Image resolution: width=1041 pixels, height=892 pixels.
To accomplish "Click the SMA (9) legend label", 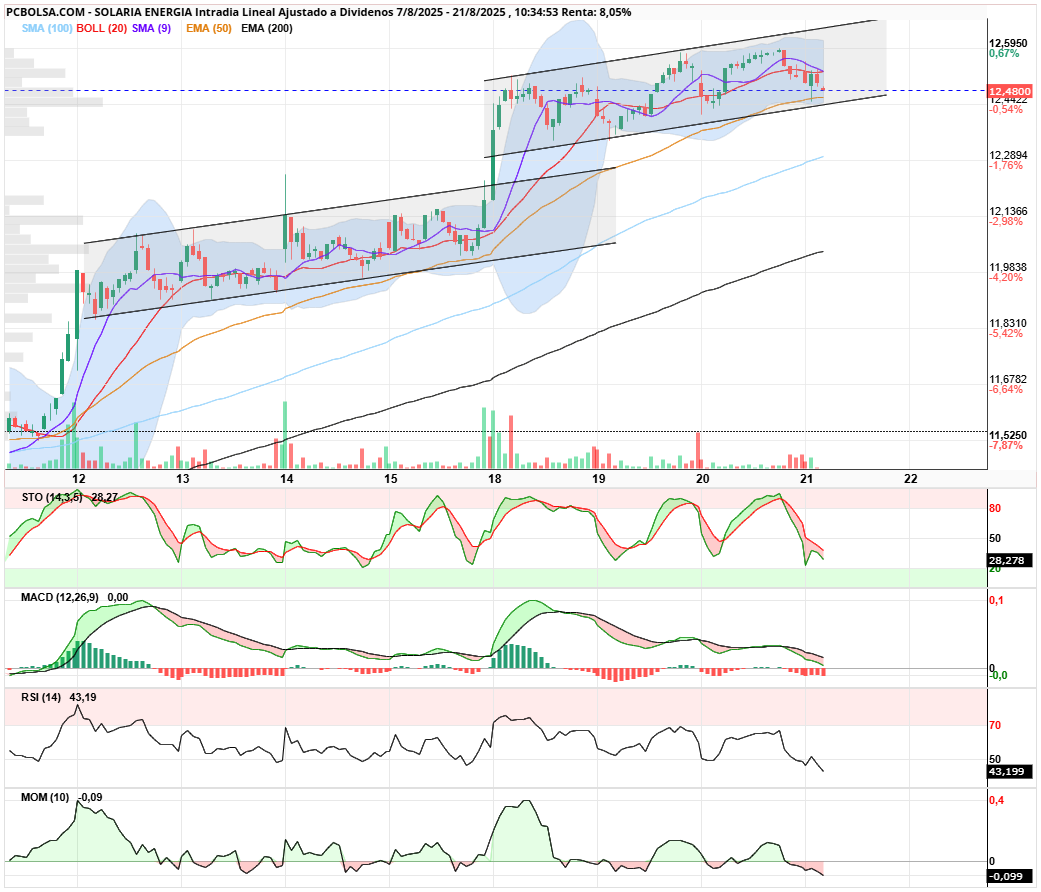I will coord(151,29).
